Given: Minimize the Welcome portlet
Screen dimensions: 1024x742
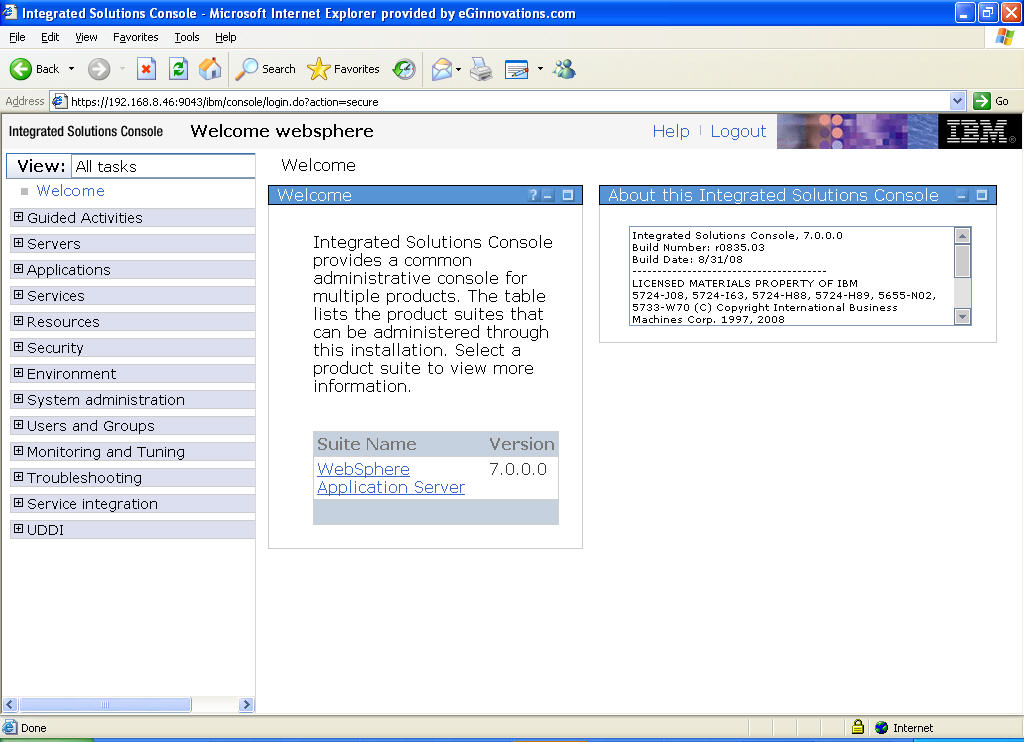Looking at the screenshot, I should pos(548,195).
